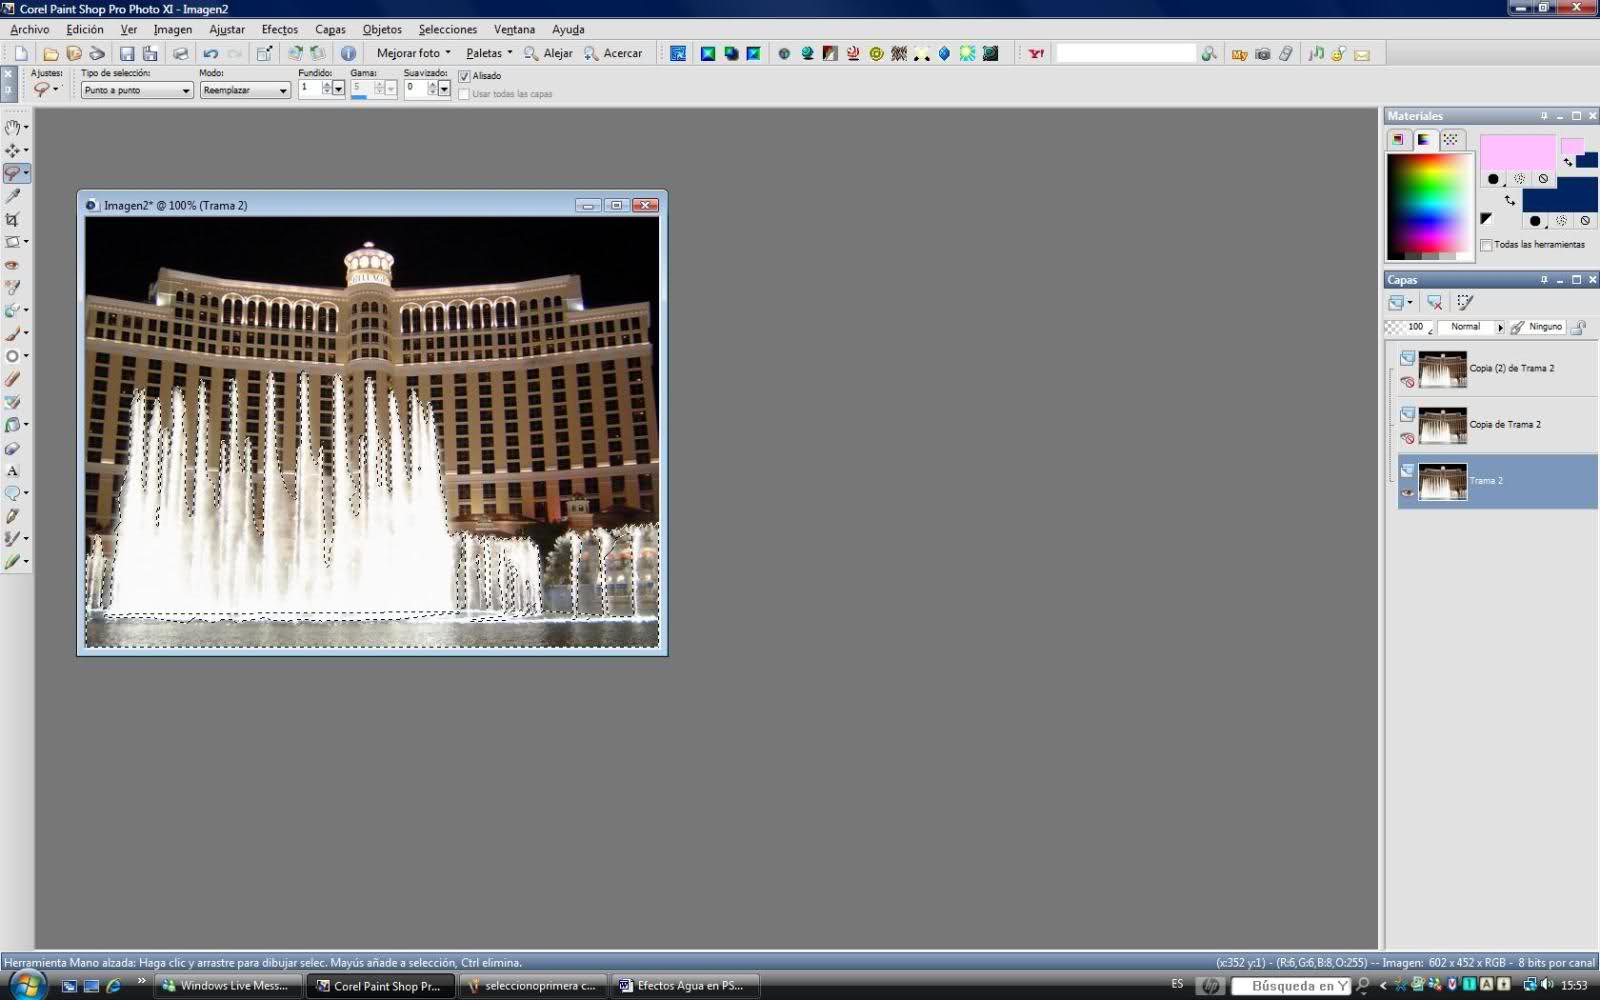
Task: Select the Pan hand tool
Action: tap(13, 127)
